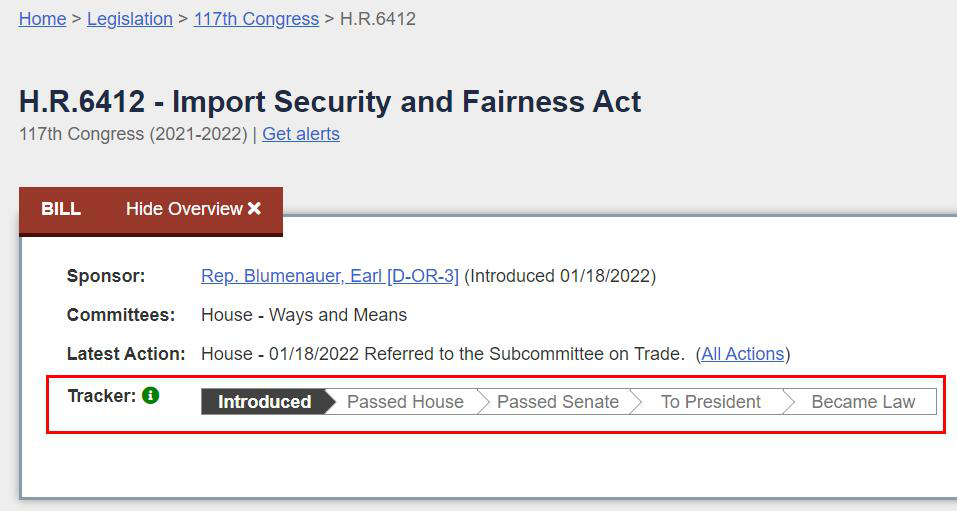Select the BILL tab

(x=61, y=209)
